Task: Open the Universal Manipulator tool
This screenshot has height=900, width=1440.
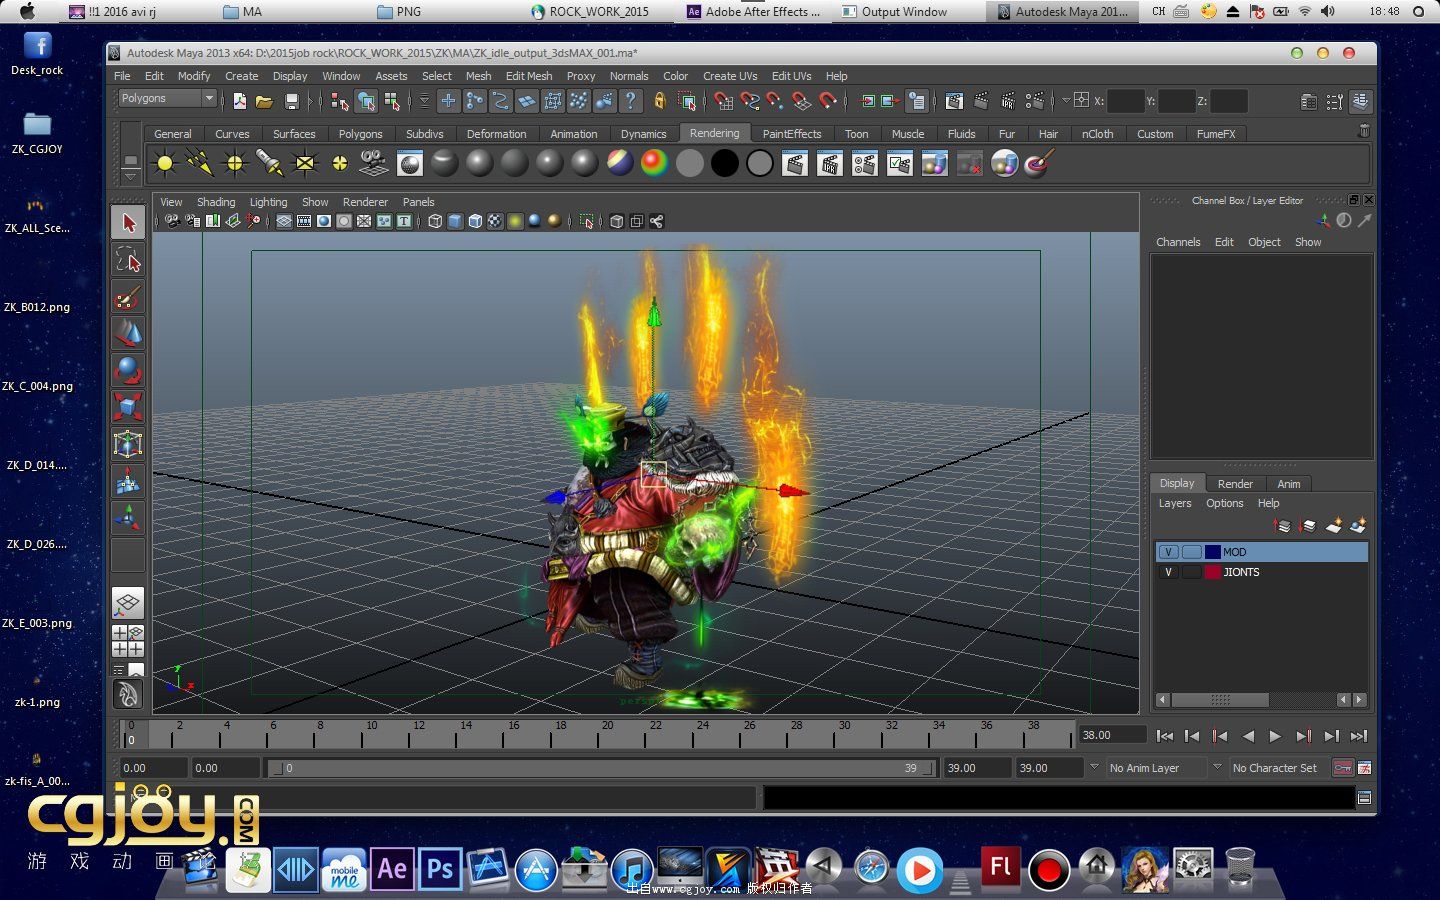Action: tap(128, 444)
